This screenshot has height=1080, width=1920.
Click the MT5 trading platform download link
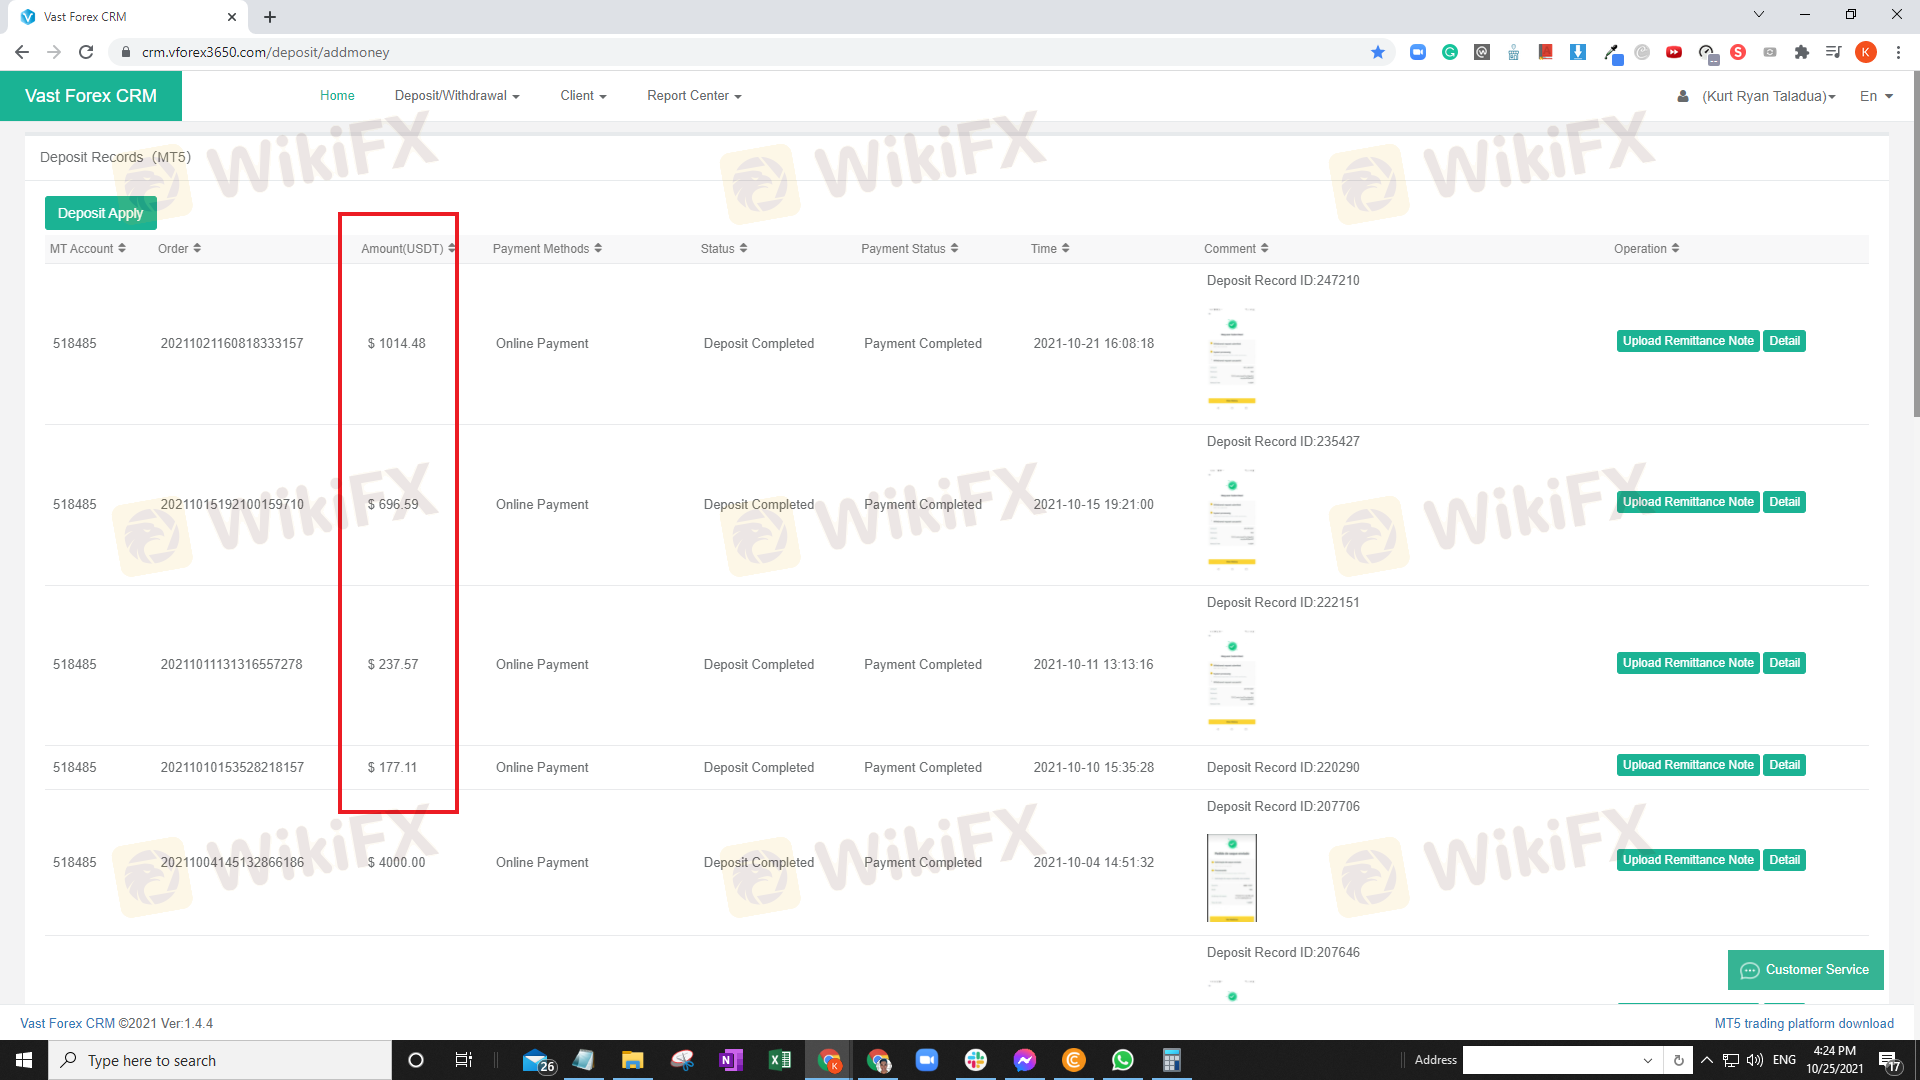point(1803,1023)
